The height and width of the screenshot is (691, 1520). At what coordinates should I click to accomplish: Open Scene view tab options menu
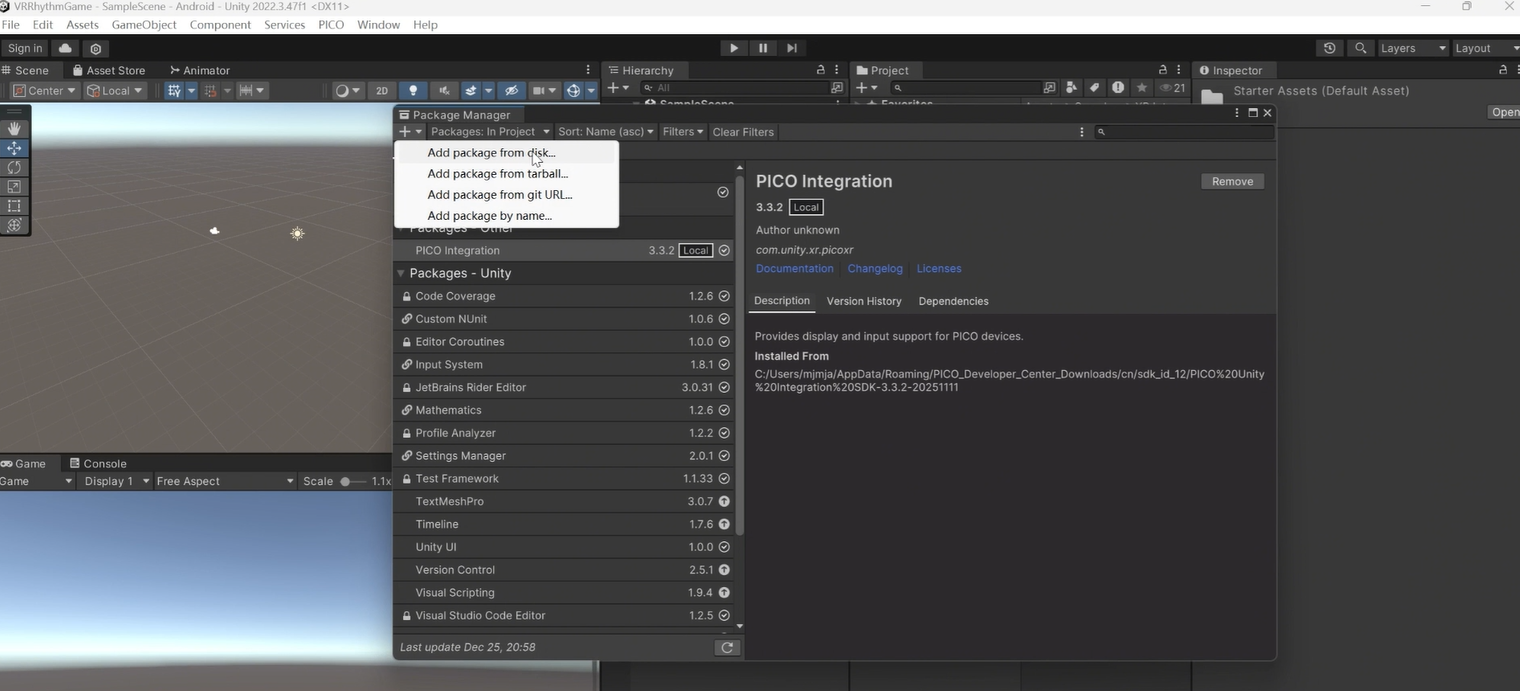(x=588, y=70)
